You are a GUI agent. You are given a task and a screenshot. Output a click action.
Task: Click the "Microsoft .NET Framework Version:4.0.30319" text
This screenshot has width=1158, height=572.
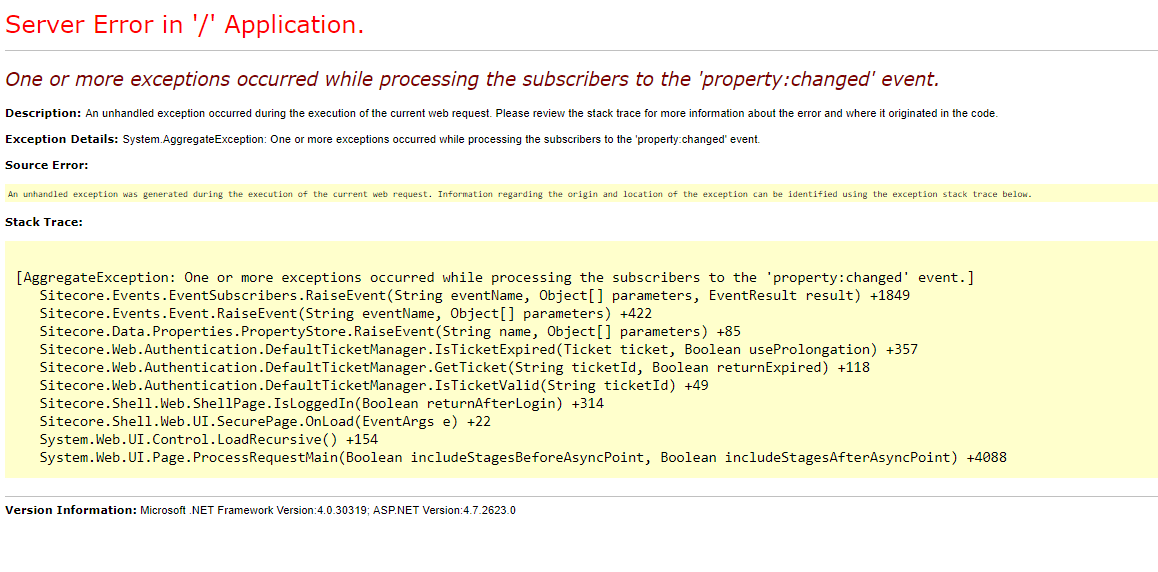[x=254, y=510]
